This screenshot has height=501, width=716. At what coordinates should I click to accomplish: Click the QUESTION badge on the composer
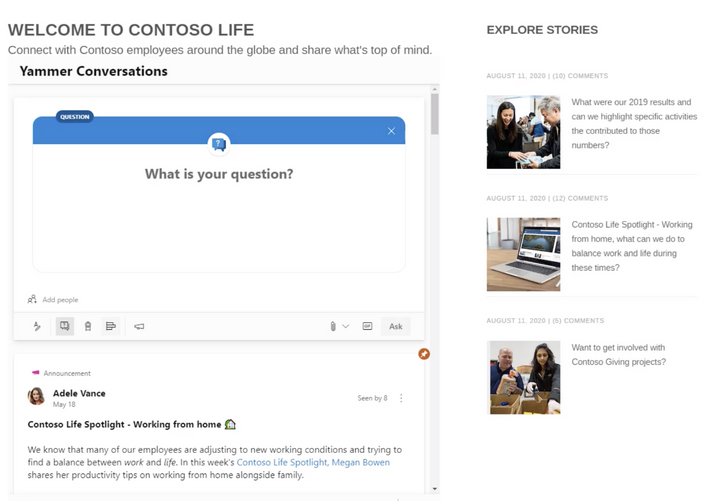pos(75,116)
